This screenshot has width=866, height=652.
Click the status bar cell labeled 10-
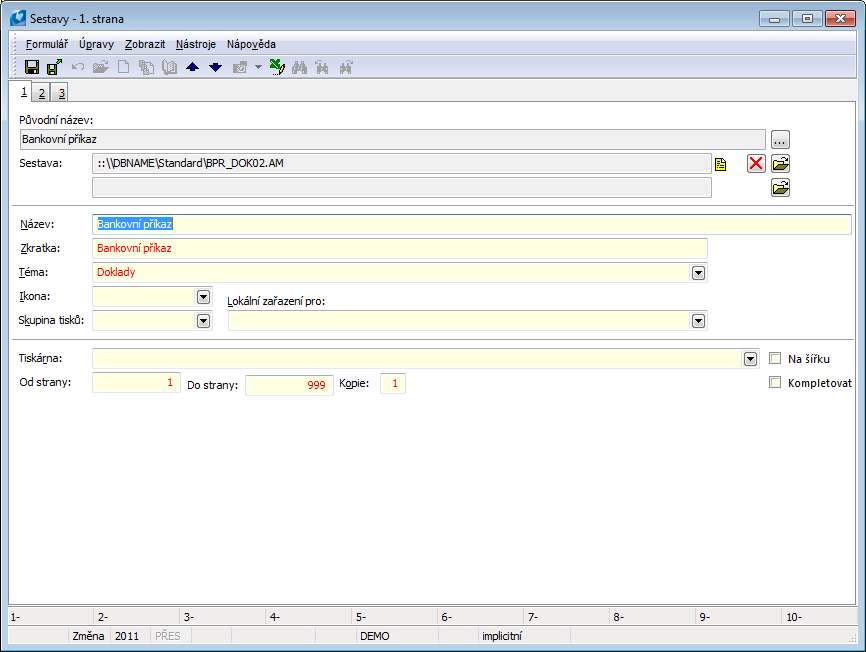pyautogui.click(x=820, y=617)
